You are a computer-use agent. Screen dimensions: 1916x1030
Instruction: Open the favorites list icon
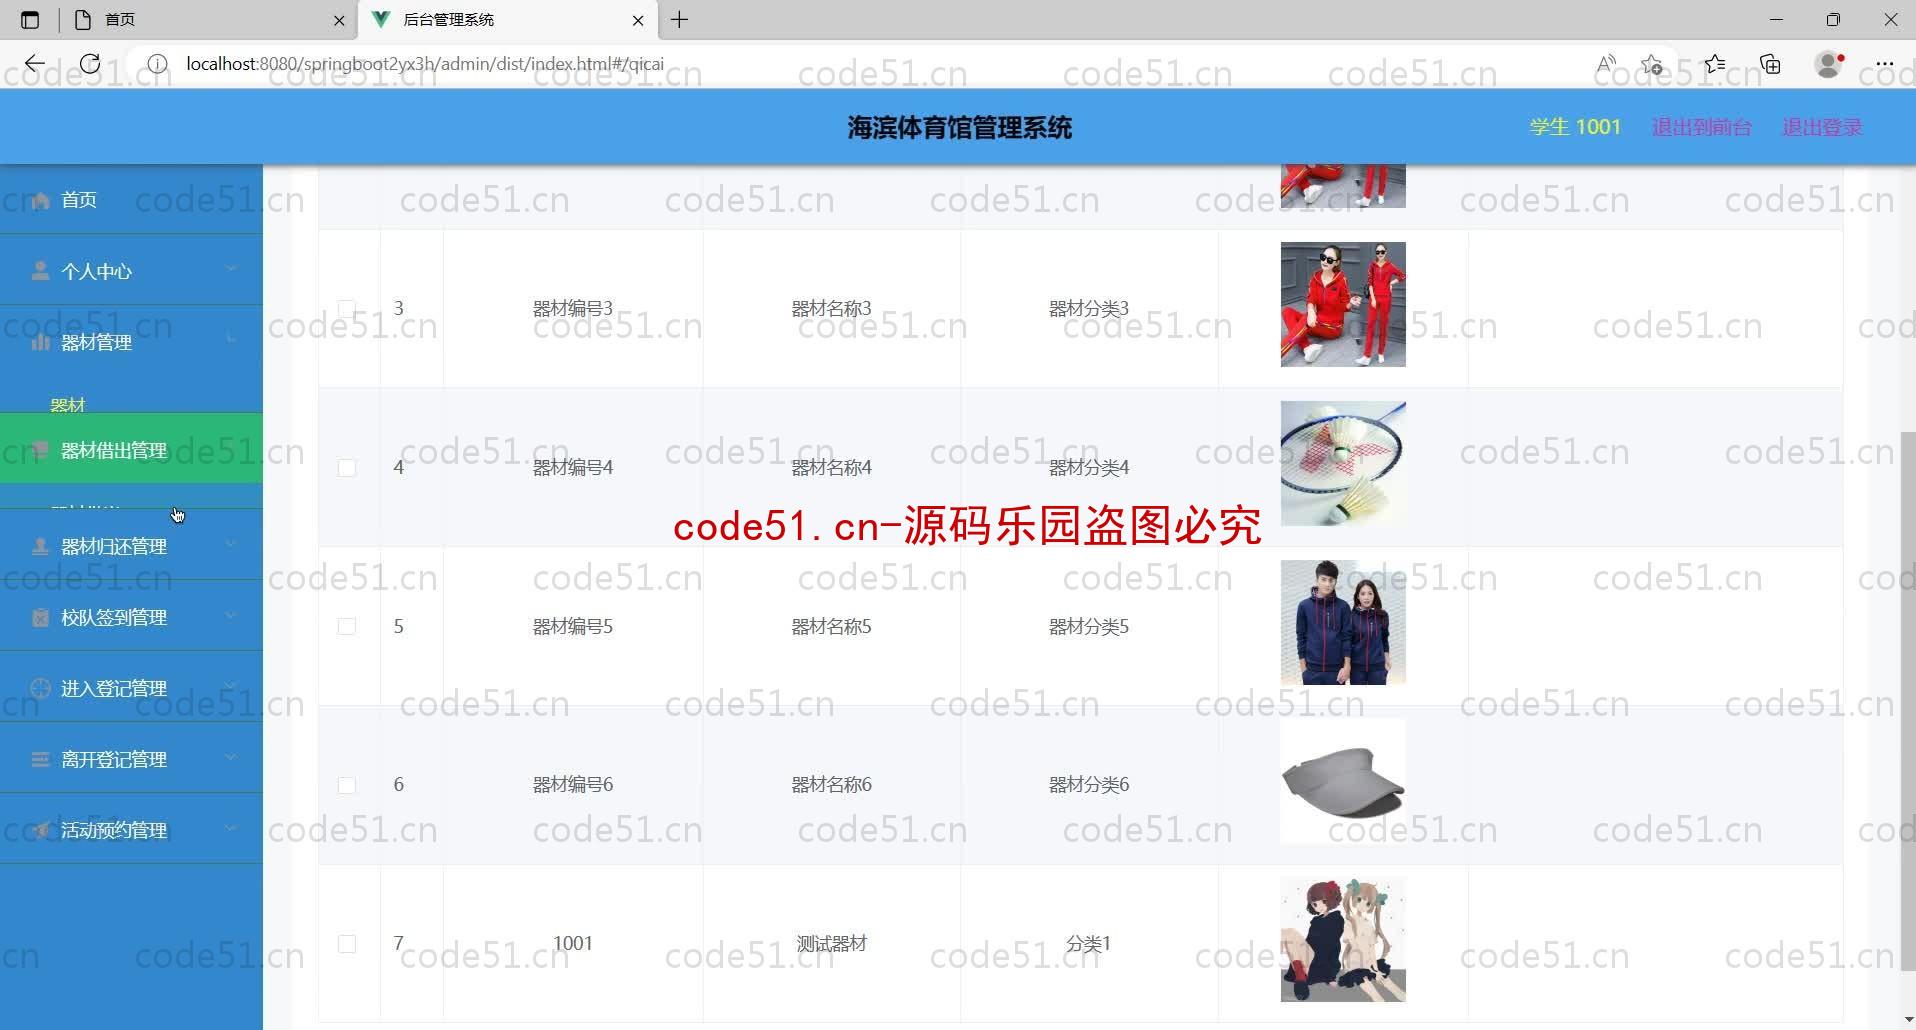(x=1715, y=64)
